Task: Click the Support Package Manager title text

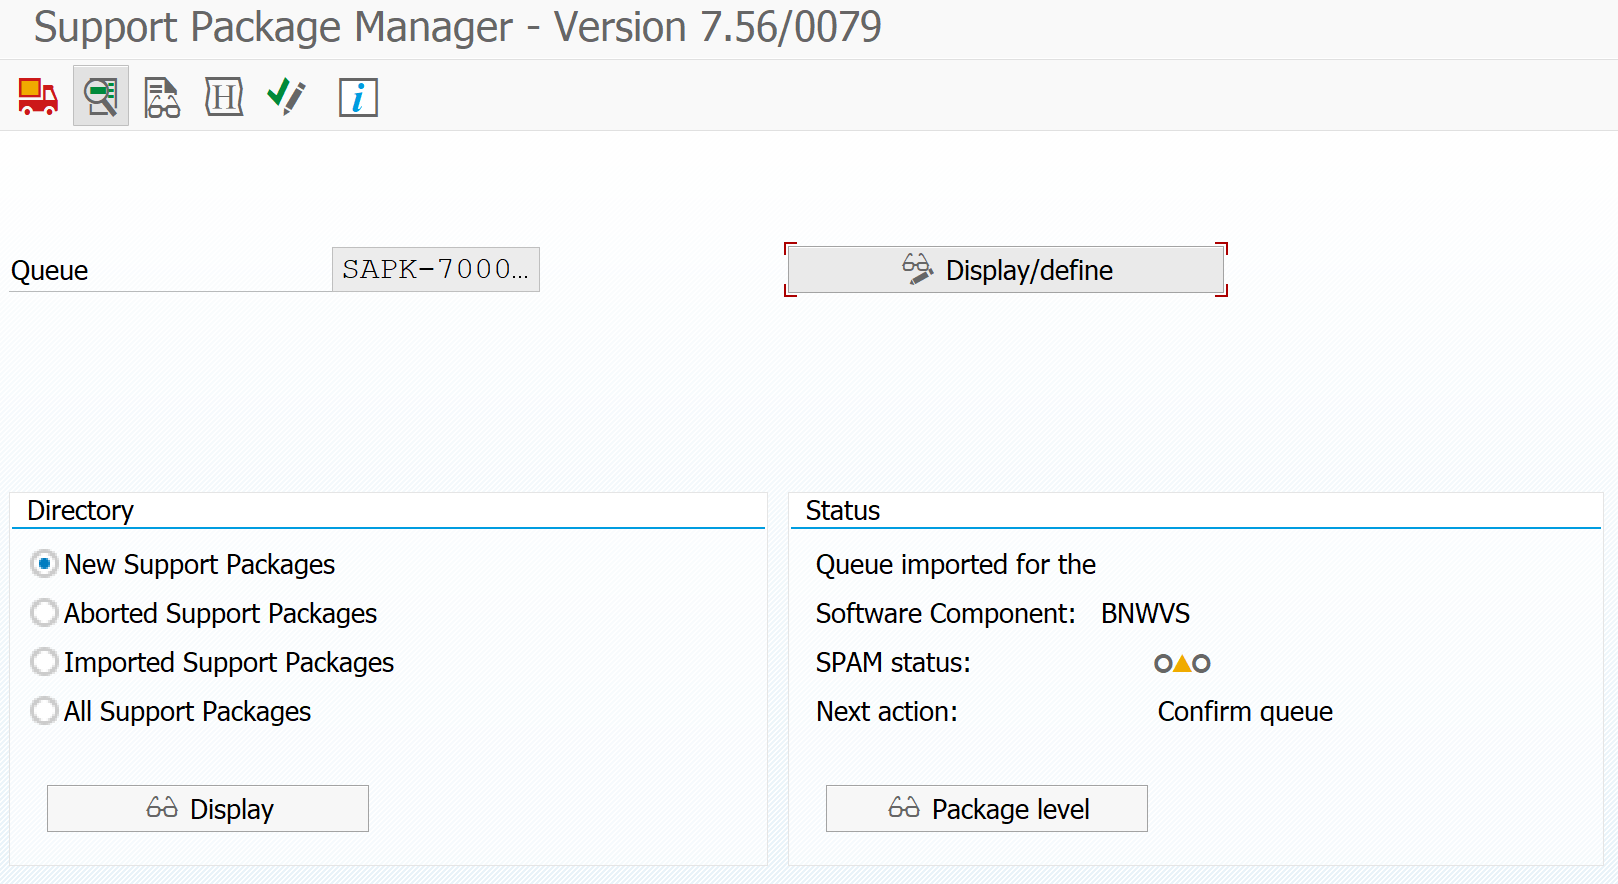Action: pyautogui.click(x=457, y=27)
